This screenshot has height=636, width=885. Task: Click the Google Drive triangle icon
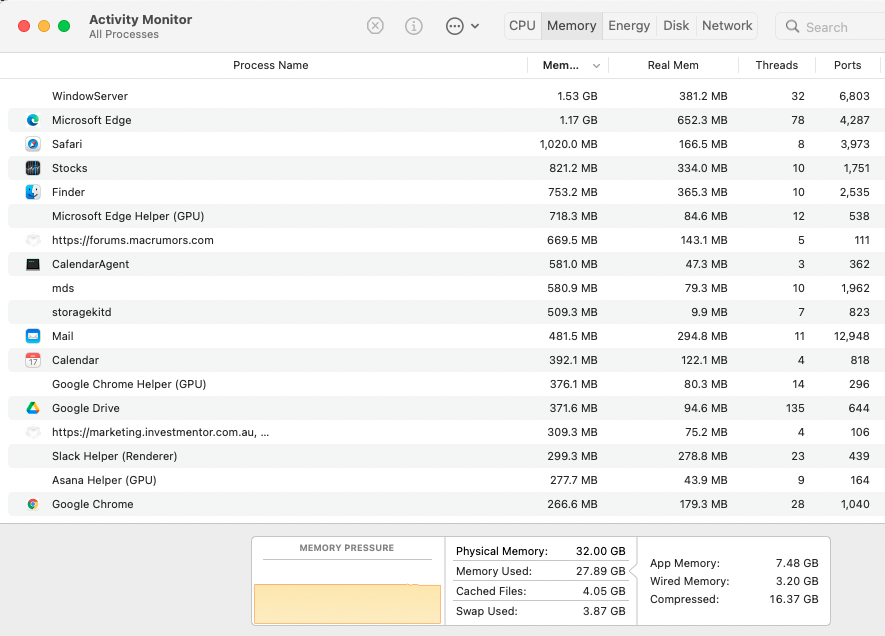click(x=33, y=408)
